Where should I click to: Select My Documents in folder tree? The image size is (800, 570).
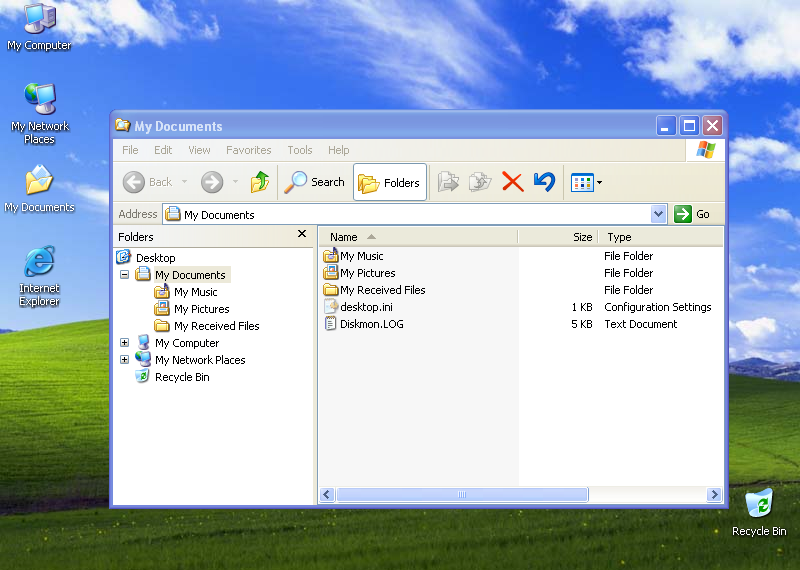[190, 275]
